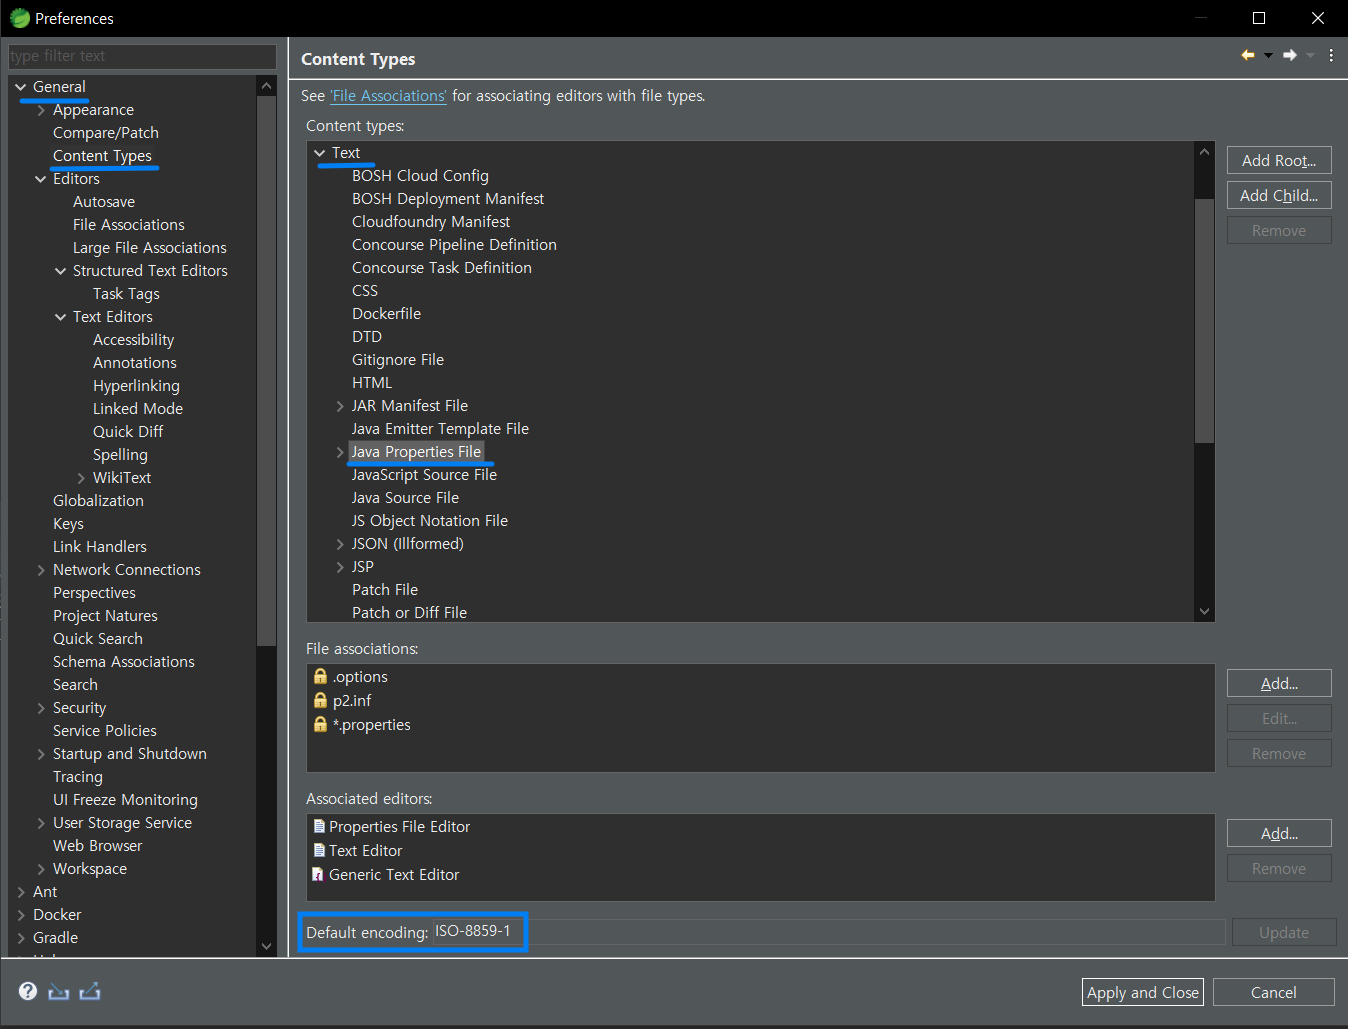
Task: Expand the WikiText node
Action: click(x=81, y=478)
